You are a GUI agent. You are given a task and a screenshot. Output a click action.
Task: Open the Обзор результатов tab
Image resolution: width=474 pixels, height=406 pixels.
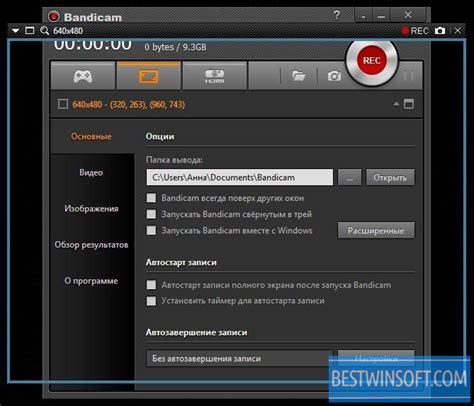click(x=91, y=245)
